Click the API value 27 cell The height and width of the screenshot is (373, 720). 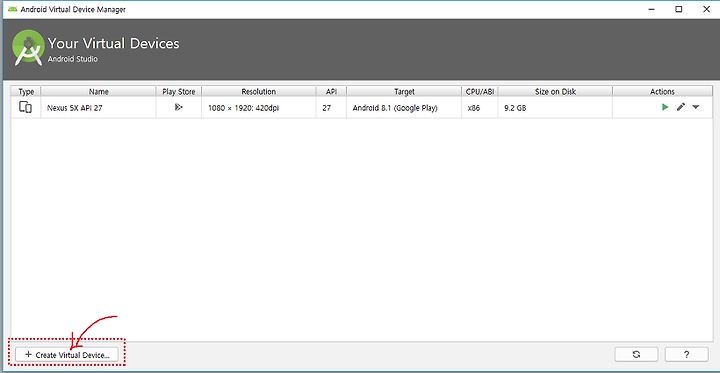[331, 108]
